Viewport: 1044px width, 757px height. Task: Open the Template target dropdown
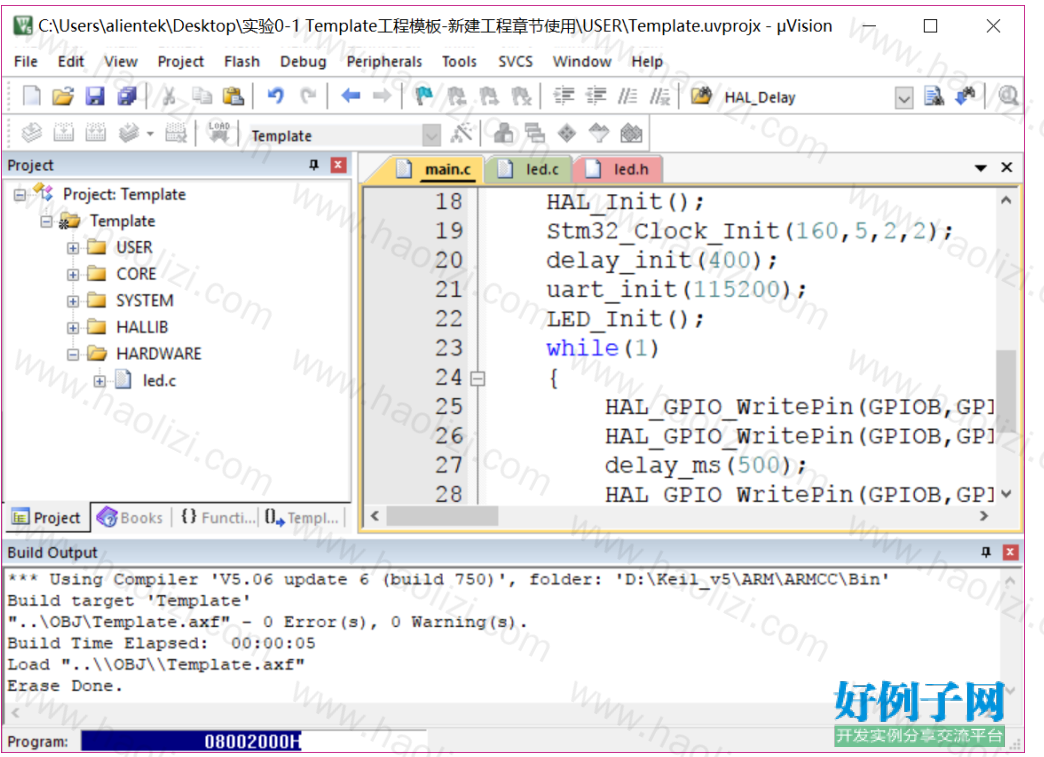coord(431,136)
